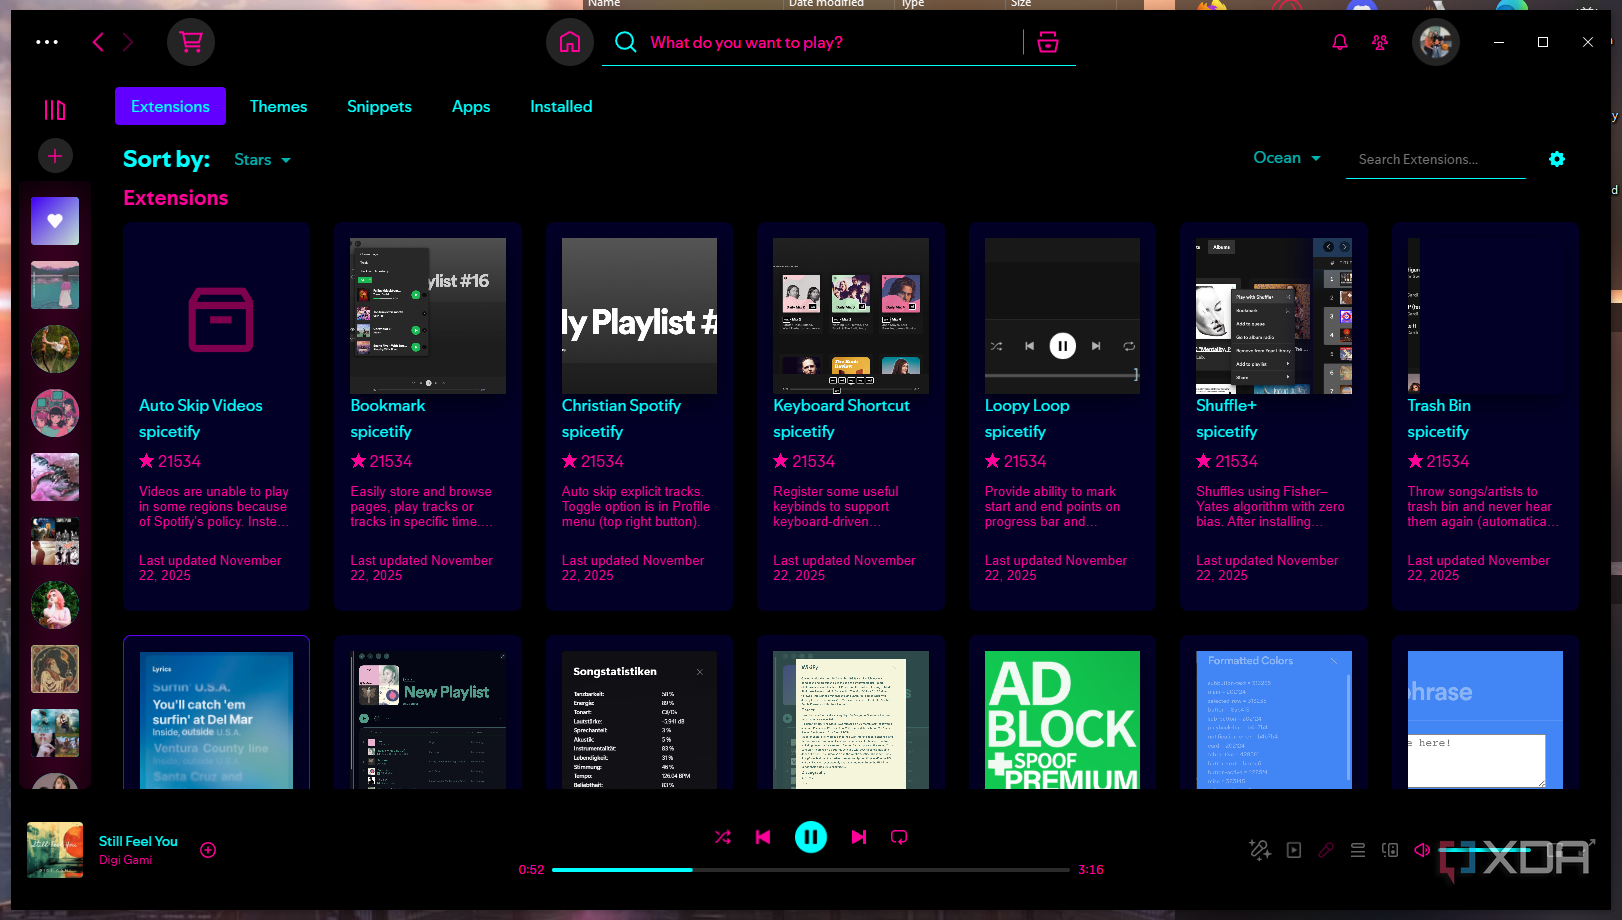Image resolution: width=1622 pixels, height=920 pixels.
Task: Toggle the lyrics microphone button
Action: pos(1326,850)
